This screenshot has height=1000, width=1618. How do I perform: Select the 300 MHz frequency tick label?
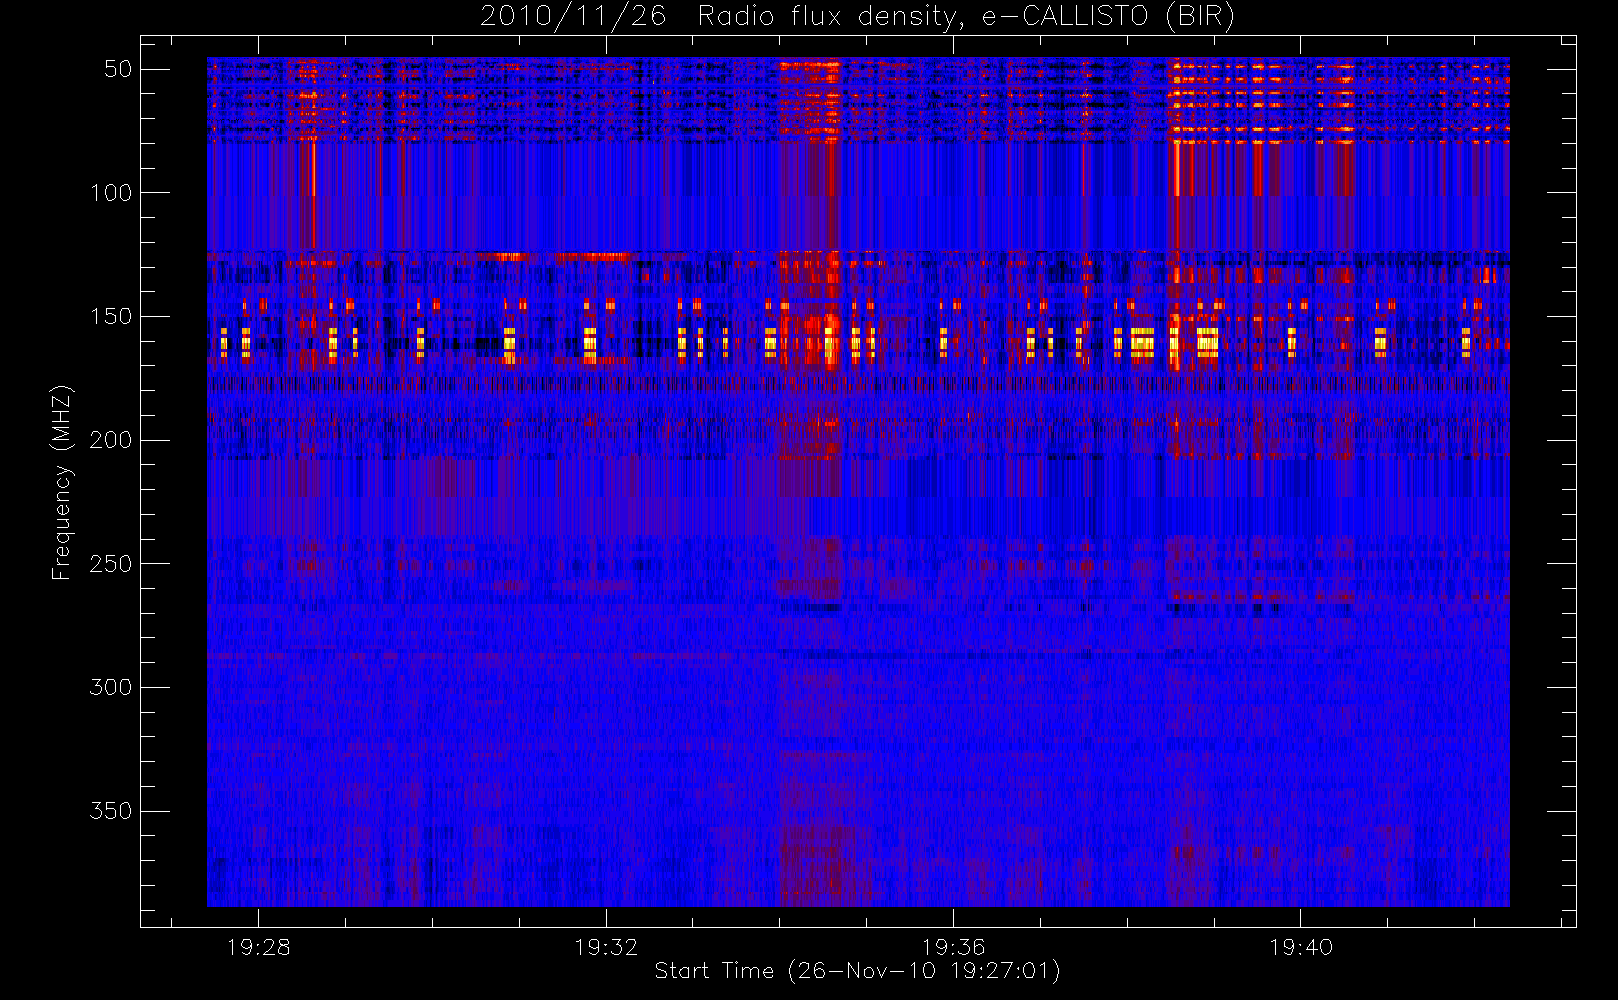pyautogui.click(x=111, y=688)
